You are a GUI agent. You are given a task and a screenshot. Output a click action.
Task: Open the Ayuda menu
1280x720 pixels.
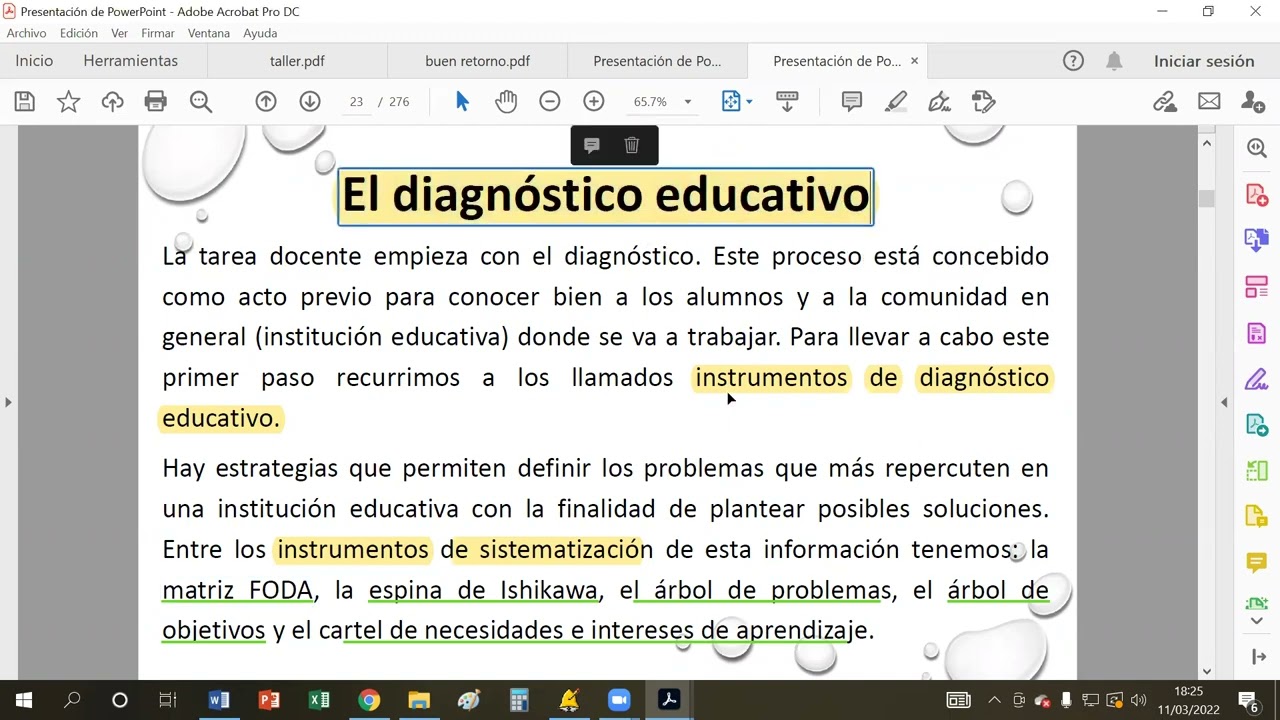tap(260, 33)
